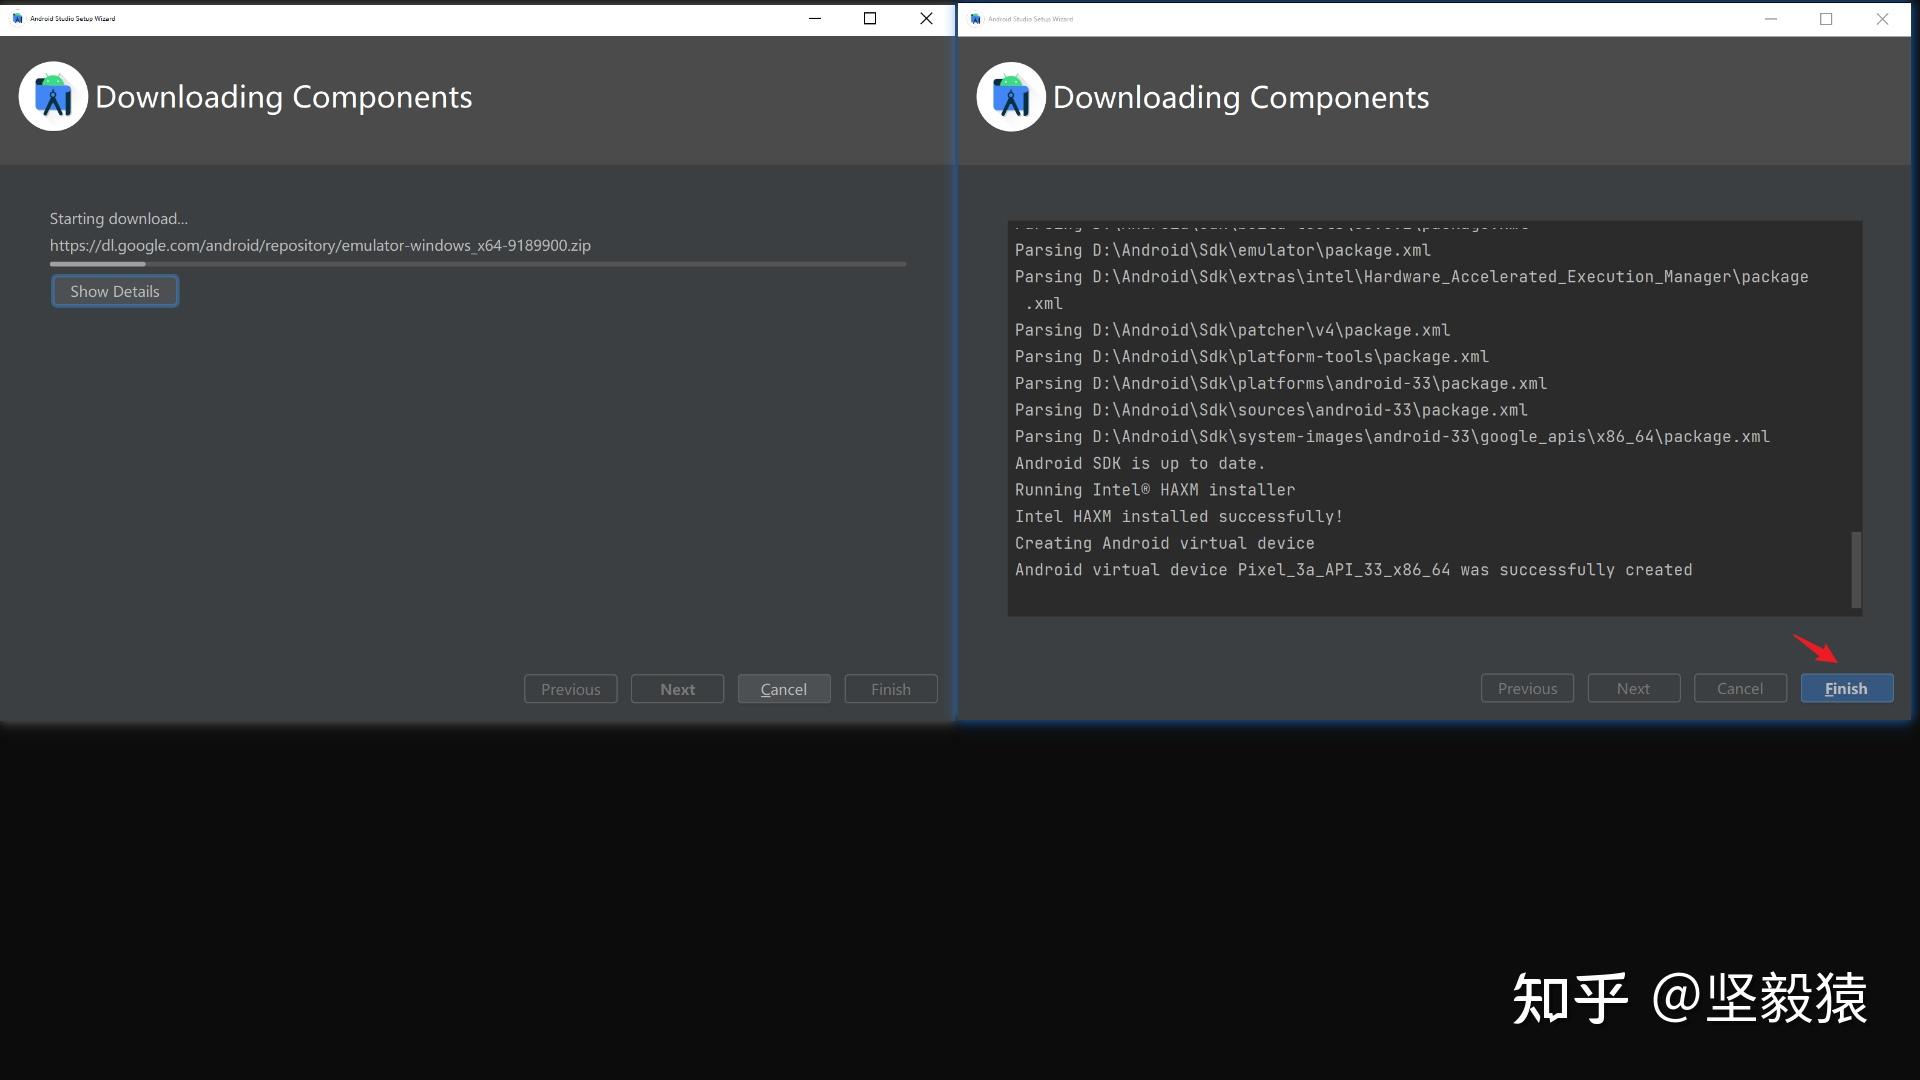Minimize the right Setup Wizard window

[1771, 18]
